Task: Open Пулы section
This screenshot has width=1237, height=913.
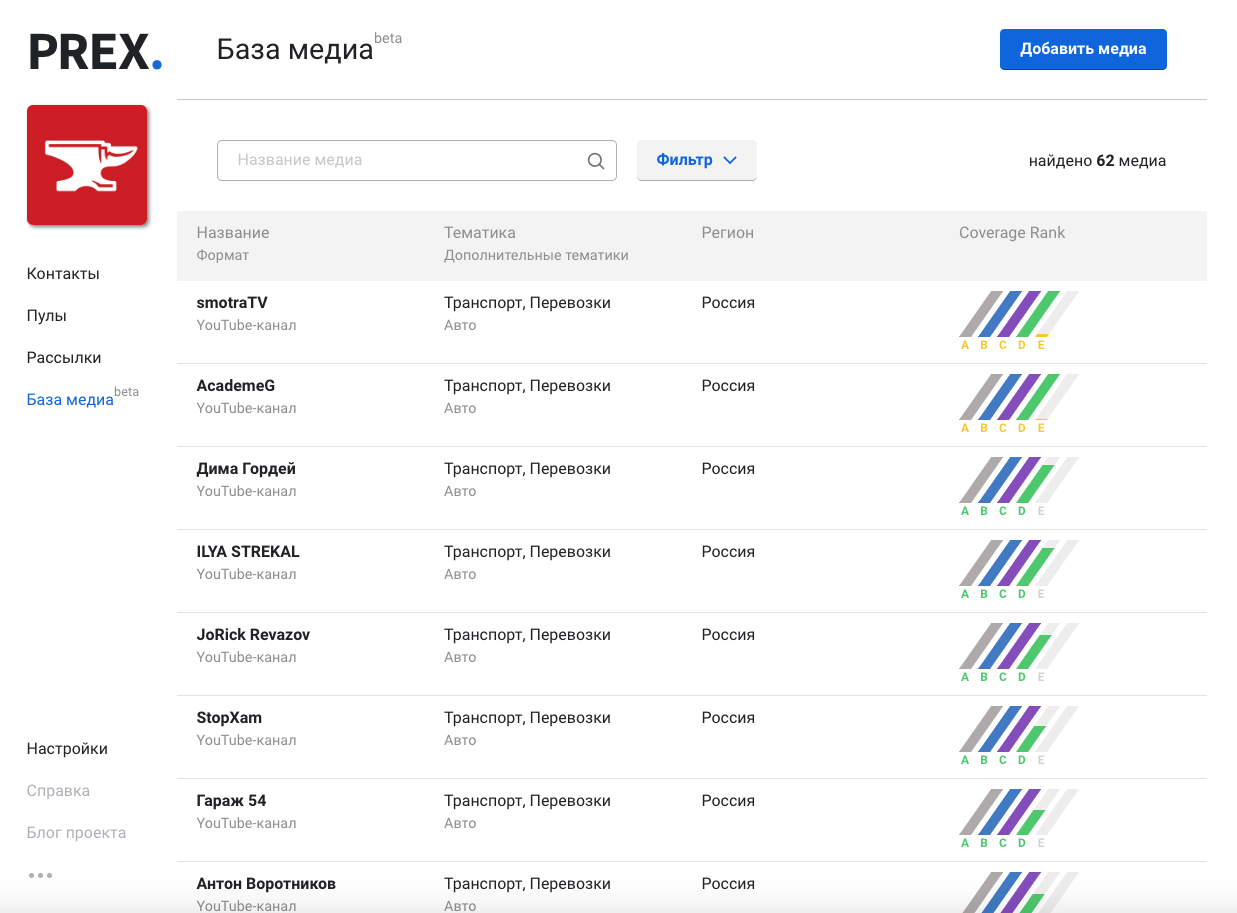Action: [46, 316]
